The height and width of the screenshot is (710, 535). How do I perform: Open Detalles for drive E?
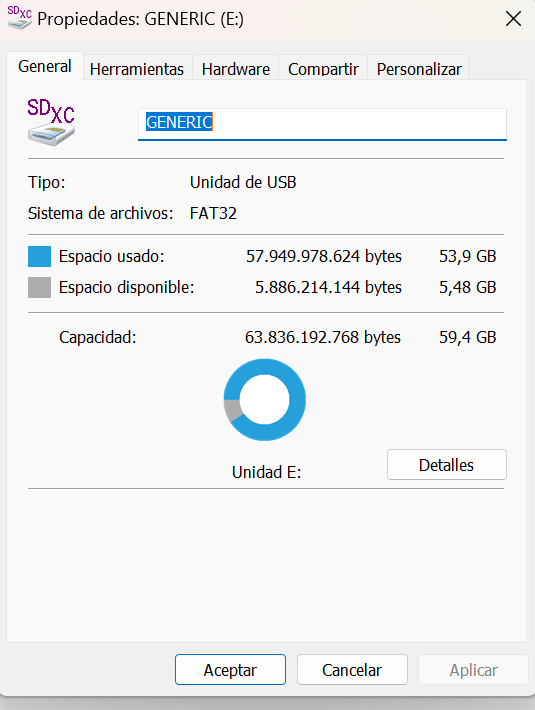pos(447,465)
